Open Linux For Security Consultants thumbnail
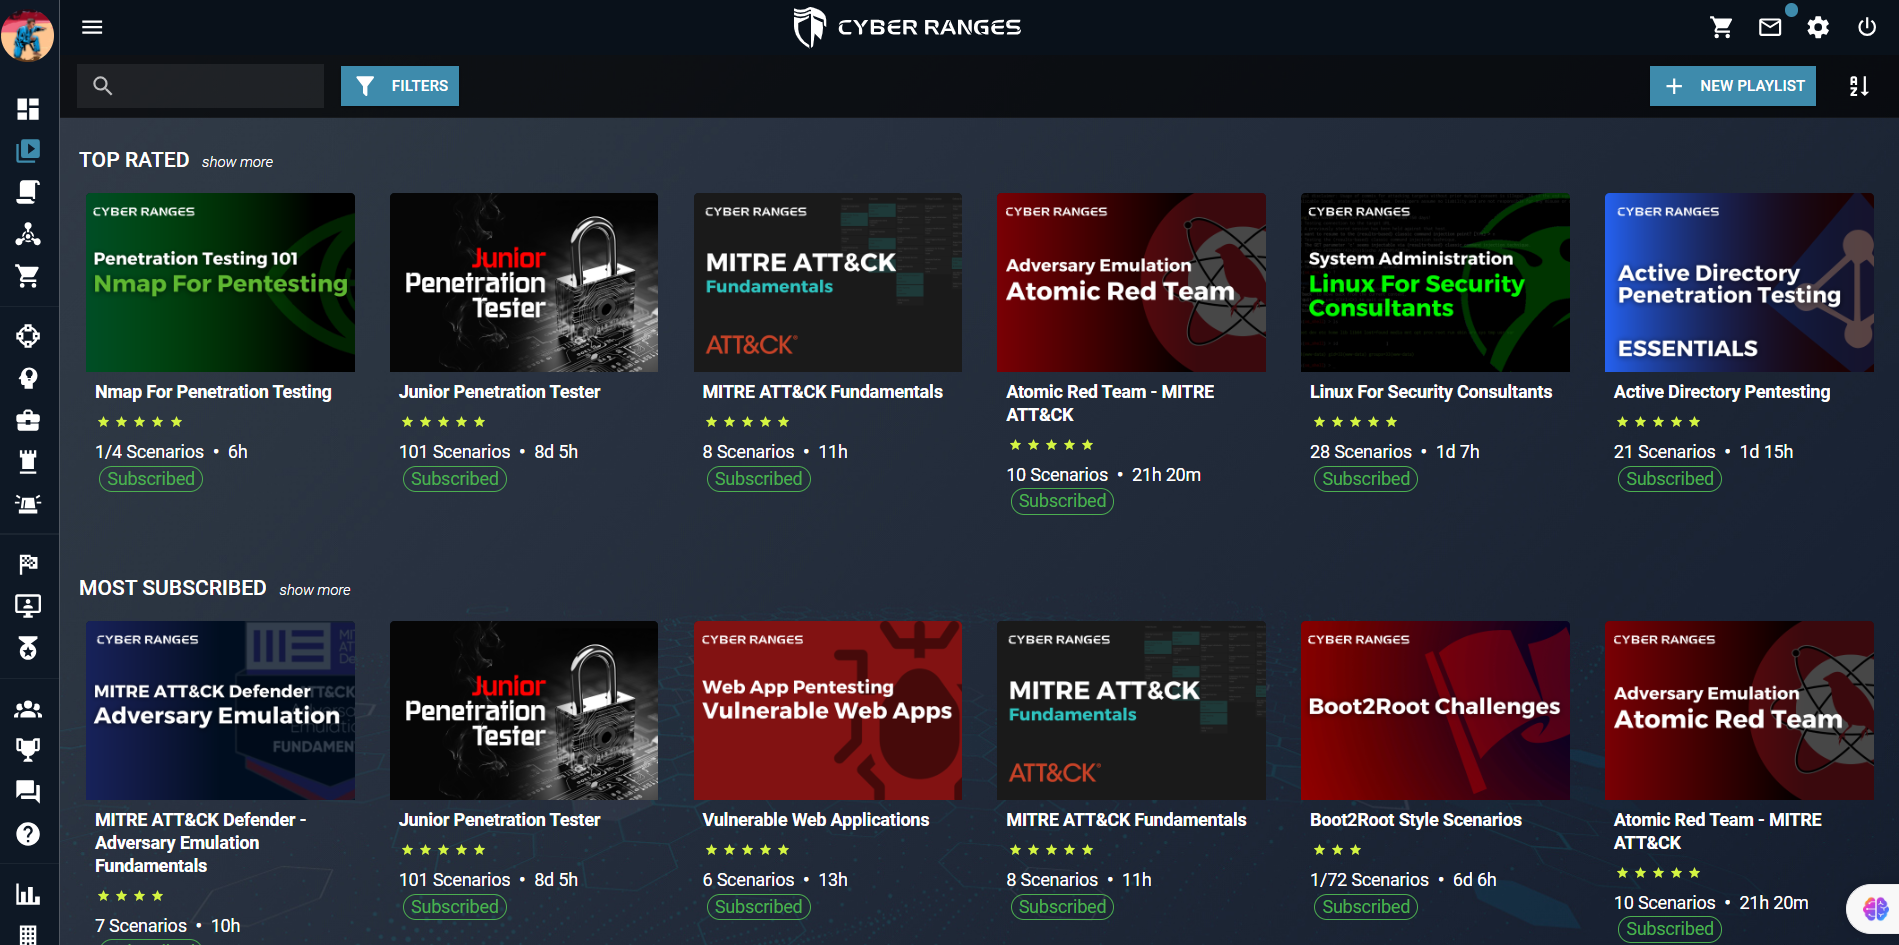This screenshot has width=1899, height=945. click(1435, 282)
